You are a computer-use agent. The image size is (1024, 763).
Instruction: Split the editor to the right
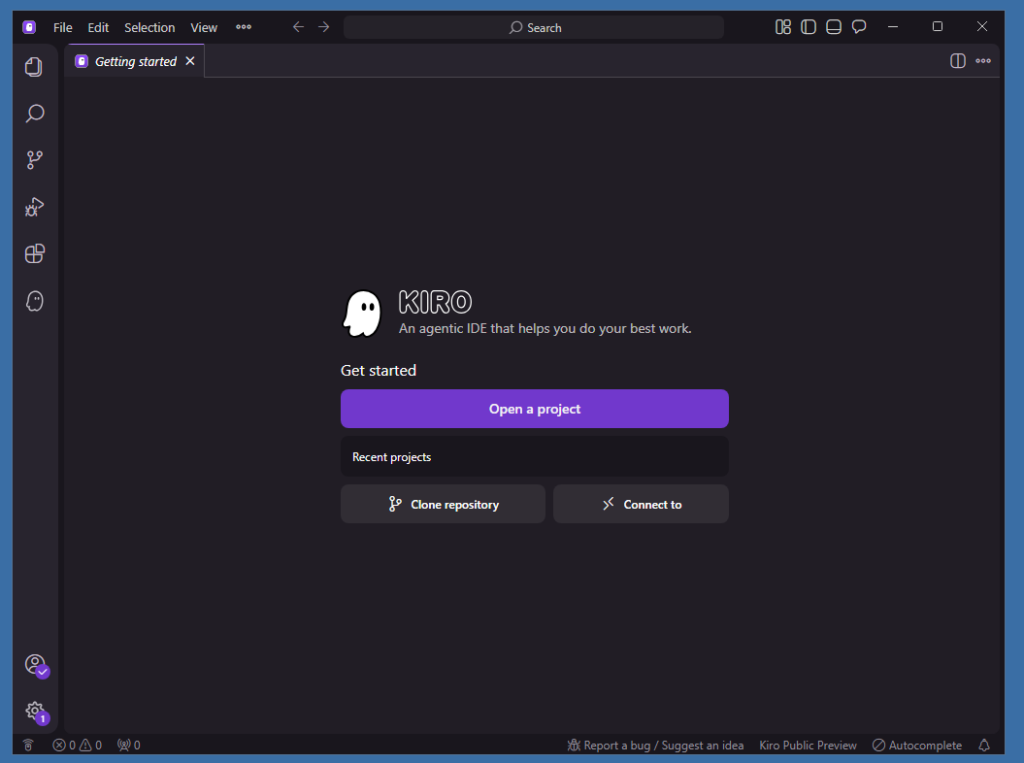coord(958,61)
